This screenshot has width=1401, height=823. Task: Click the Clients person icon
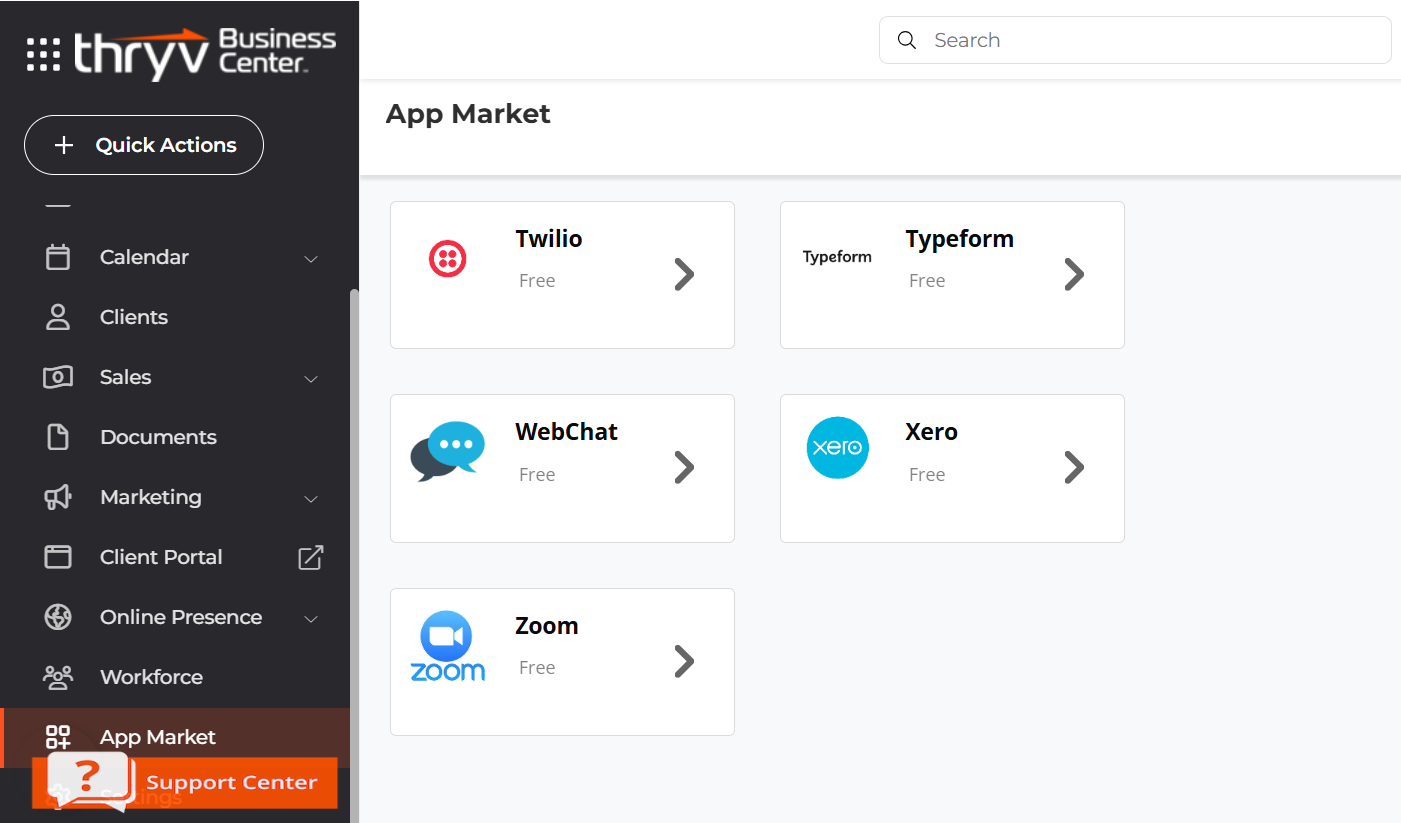(58, 317)
